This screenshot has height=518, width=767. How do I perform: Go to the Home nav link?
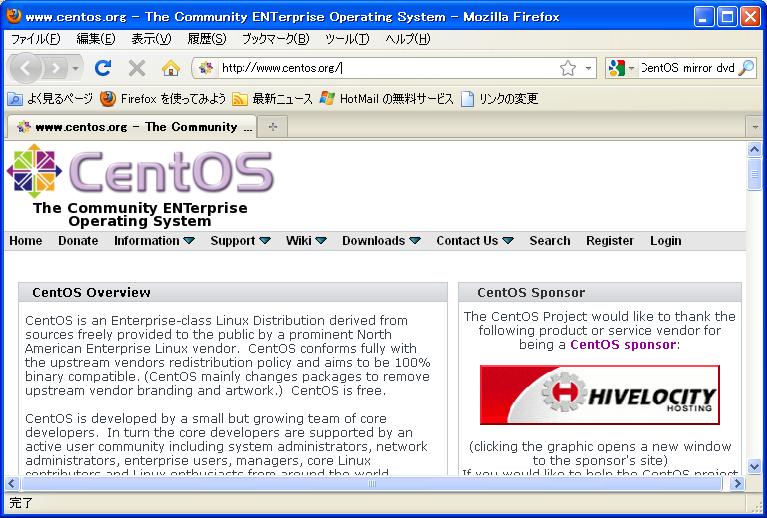pos(25,241)
